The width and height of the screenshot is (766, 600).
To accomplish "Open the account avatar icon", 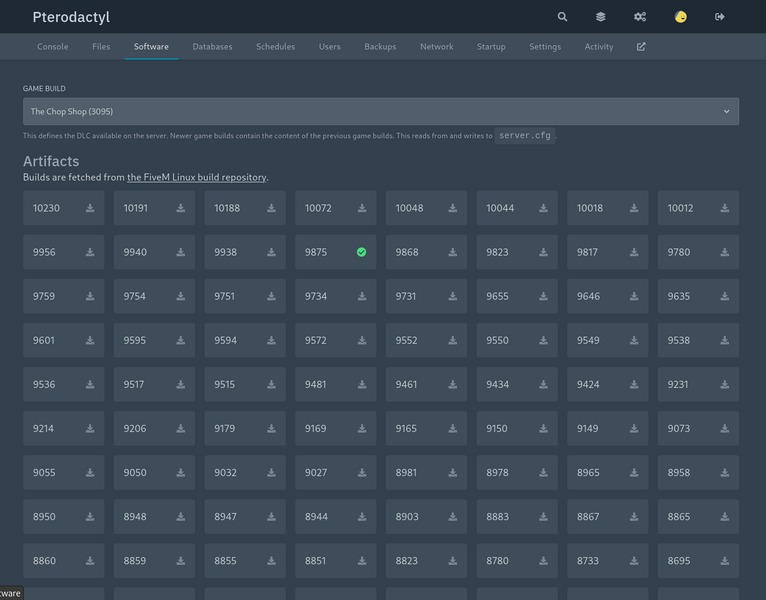I will point(681,17).
